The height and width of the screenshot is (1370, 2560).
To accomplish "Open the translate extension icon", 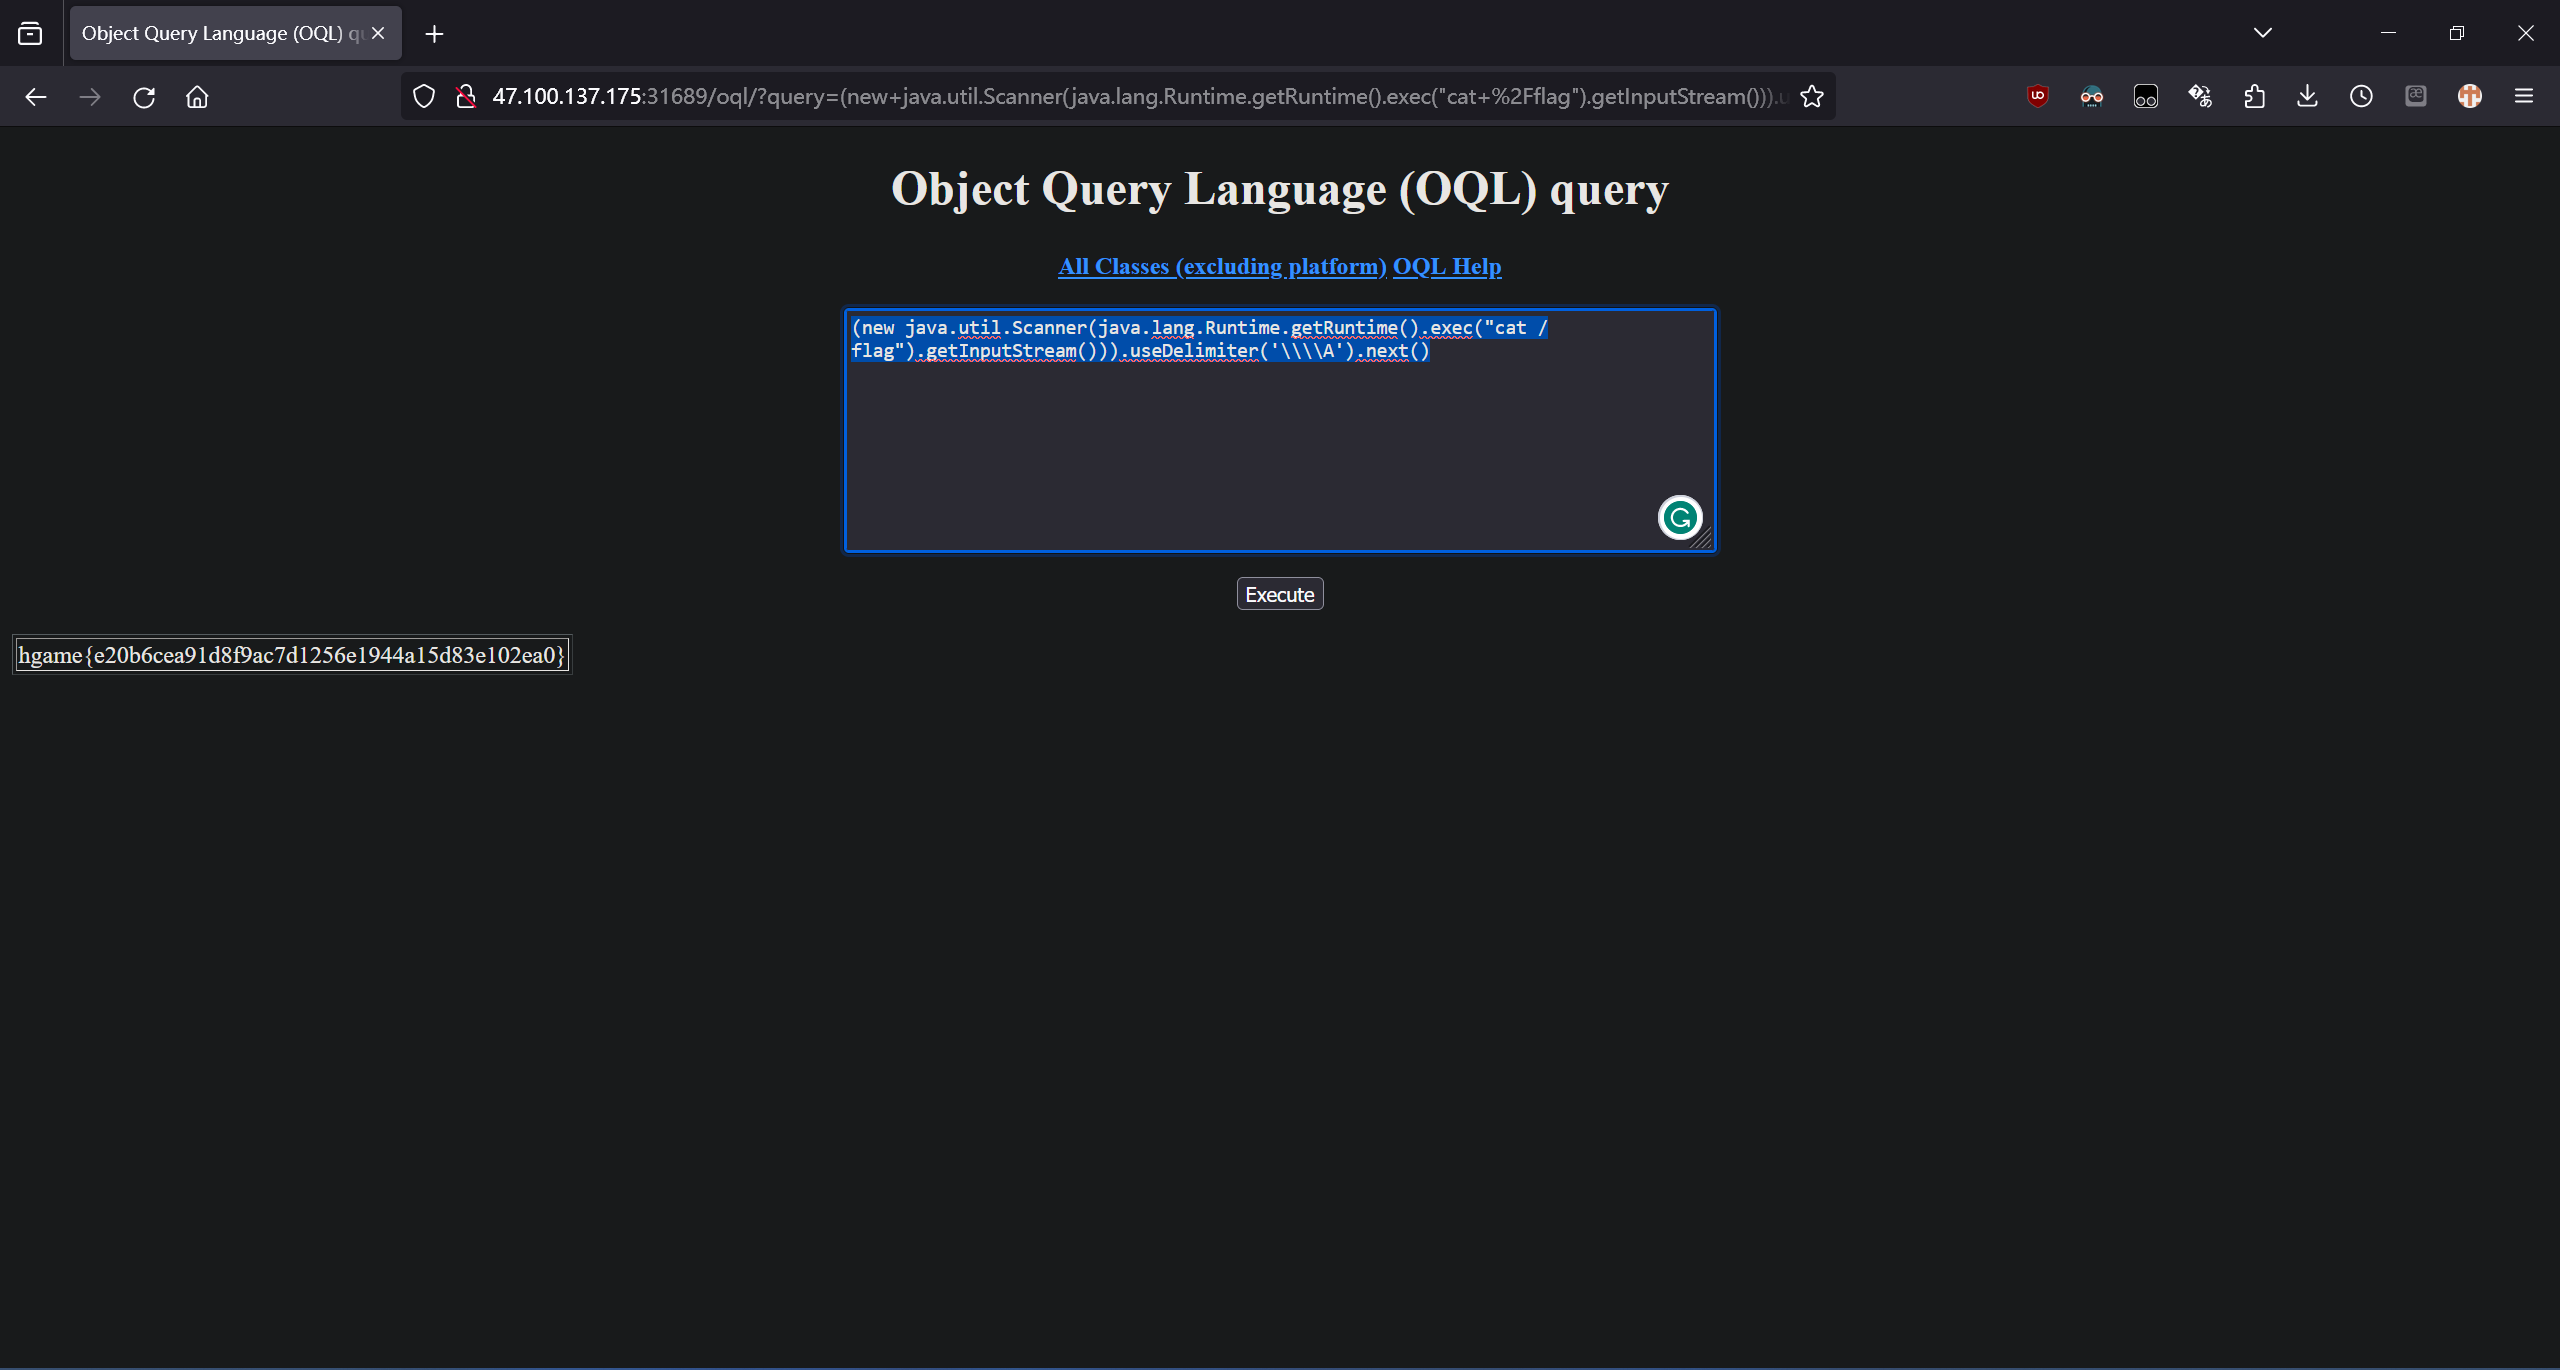I will pos(2200,97).
